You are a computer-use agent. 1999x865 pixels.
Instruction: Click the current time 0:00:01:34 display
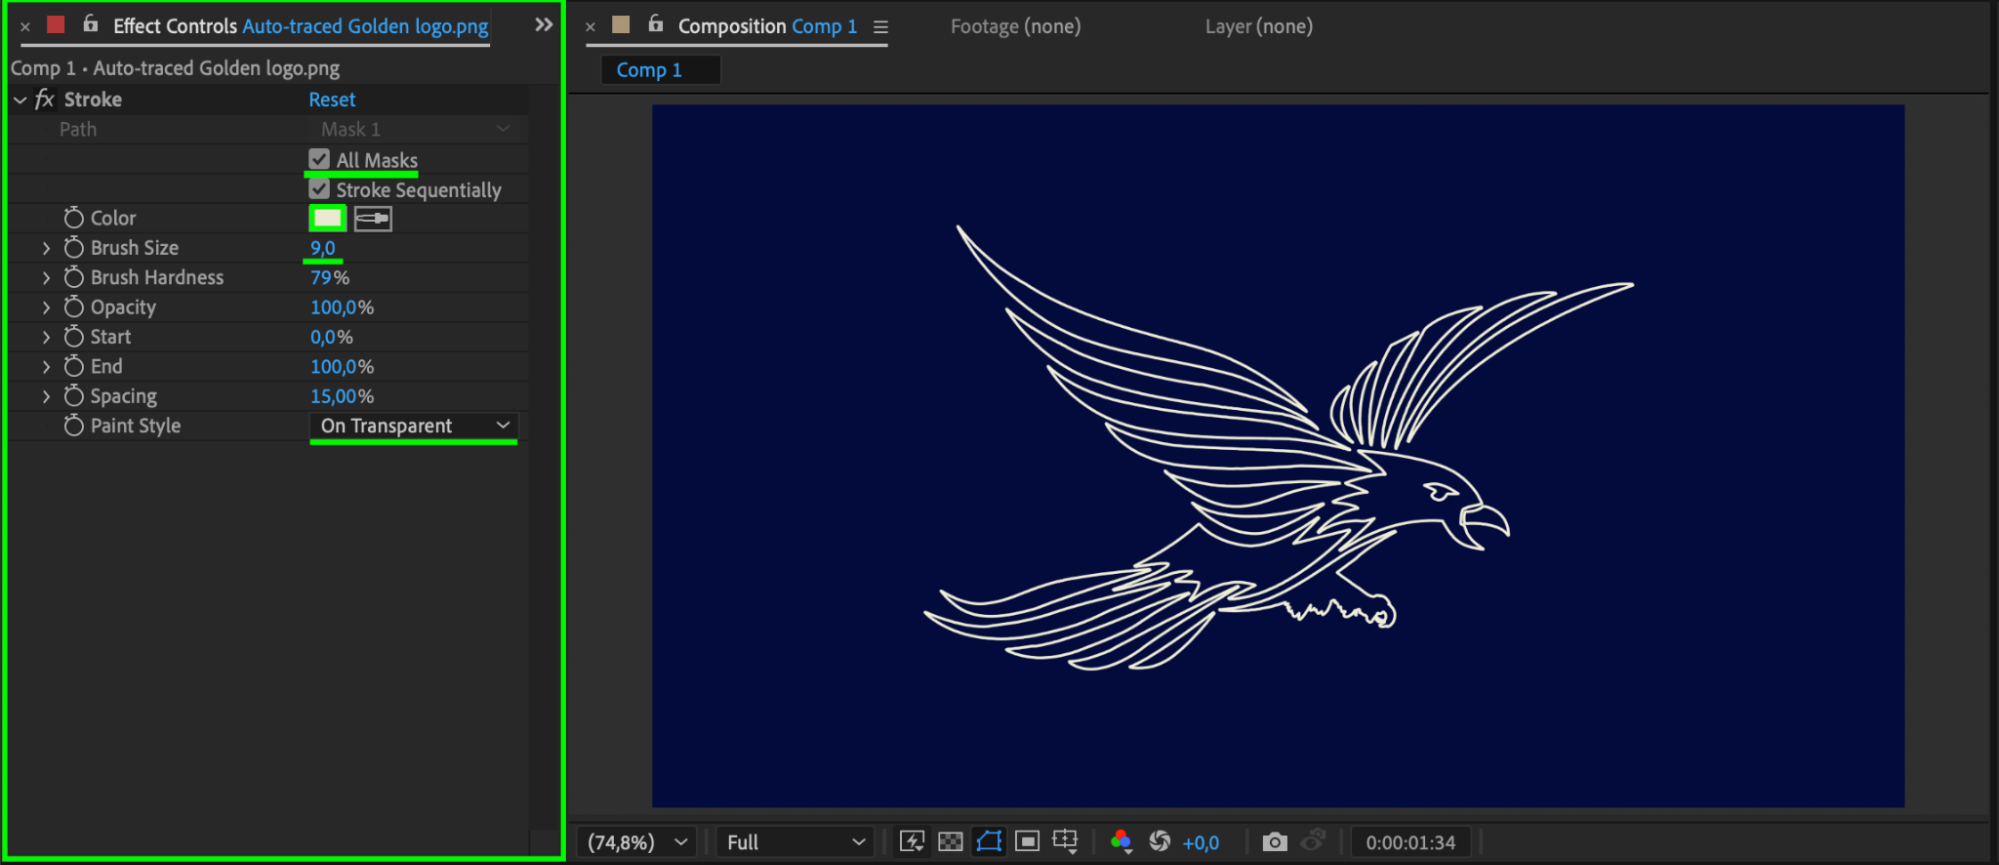click(1410, 843)
